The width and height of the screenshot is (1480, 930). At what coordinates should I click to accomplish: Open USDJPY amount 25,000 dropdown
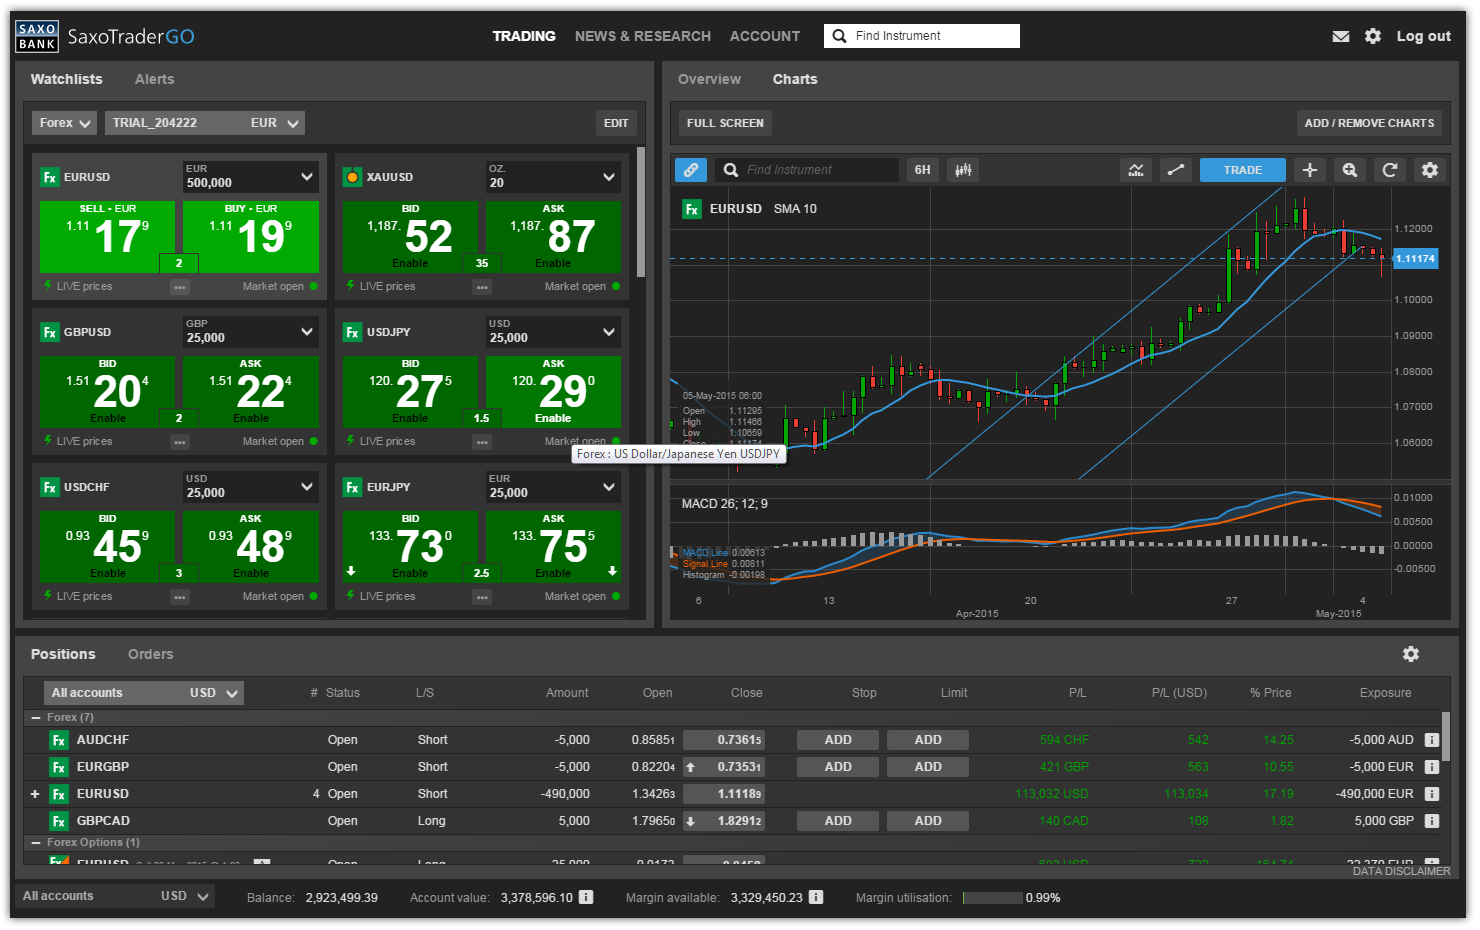point(553,332)
